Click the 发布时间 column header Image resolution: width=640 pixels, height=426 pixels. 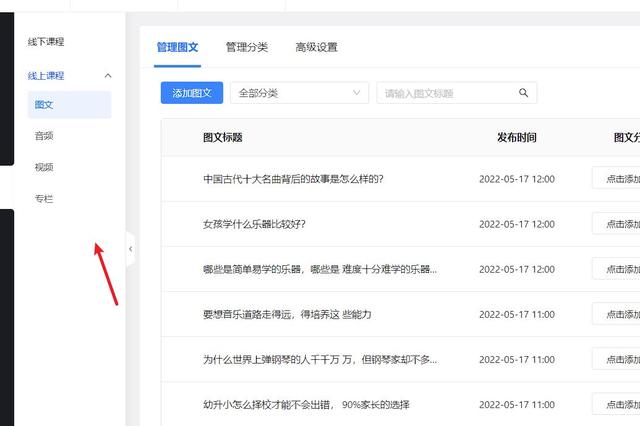click(516, 138)
